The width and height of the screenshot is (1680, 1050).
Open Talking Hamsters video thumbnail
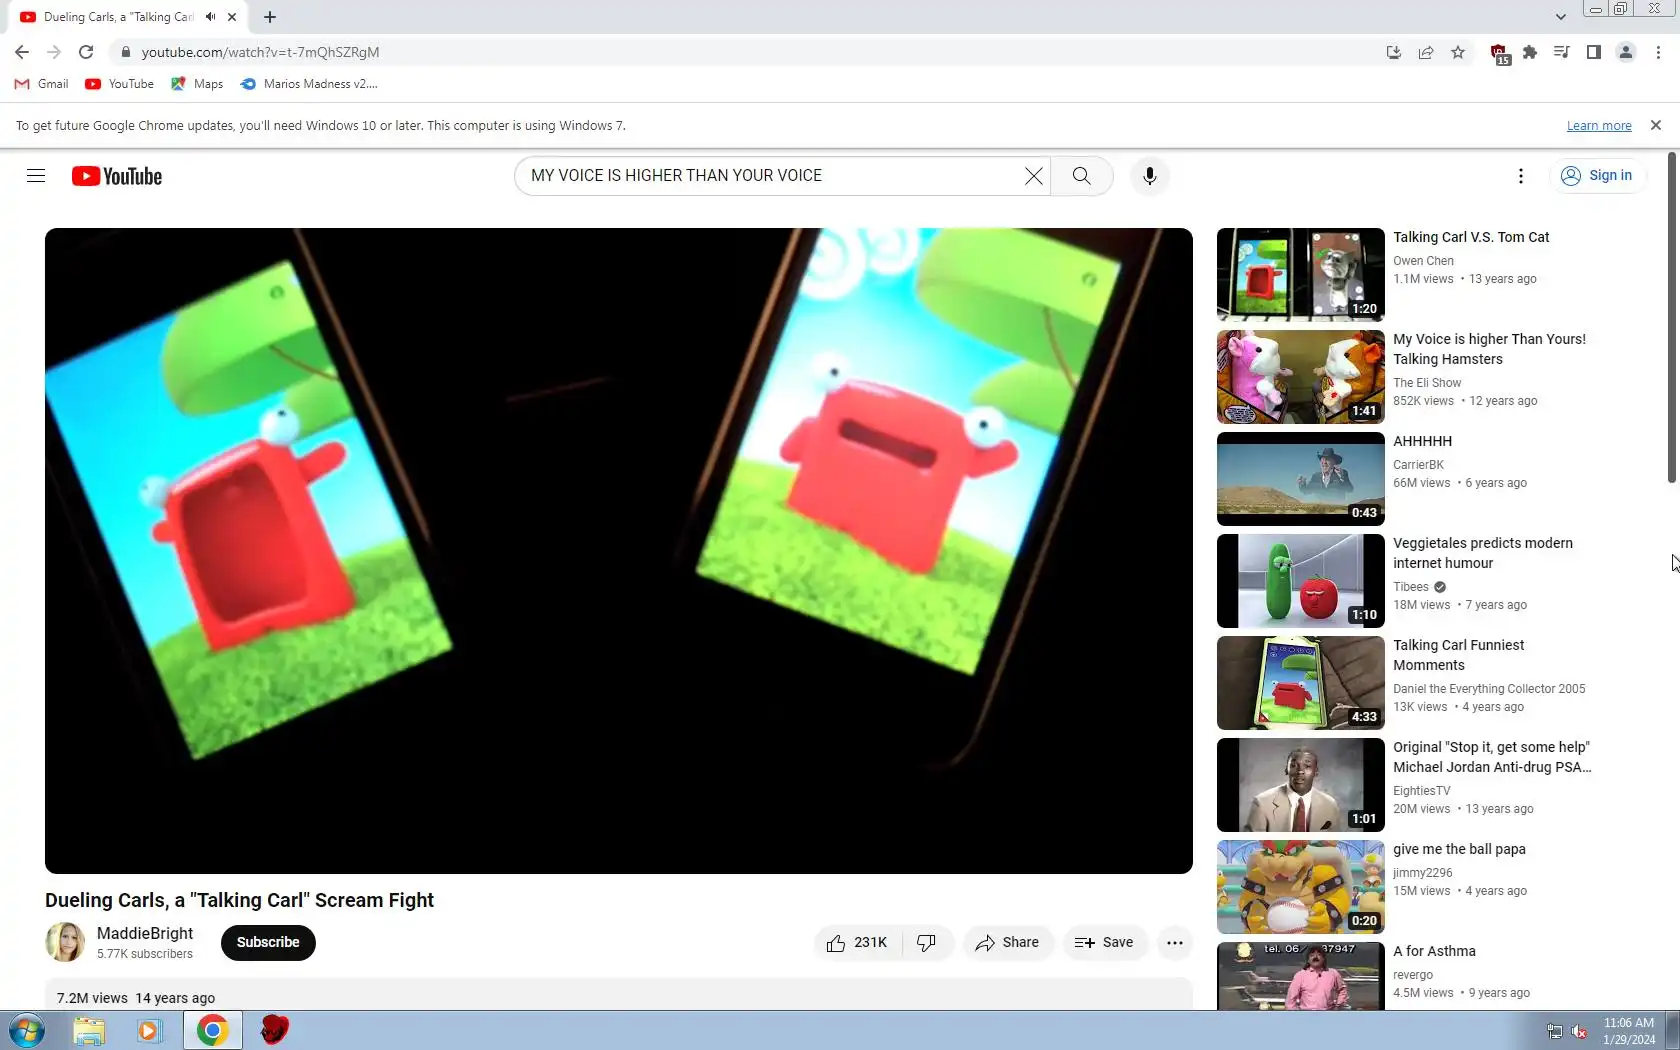click(1301, 377)
